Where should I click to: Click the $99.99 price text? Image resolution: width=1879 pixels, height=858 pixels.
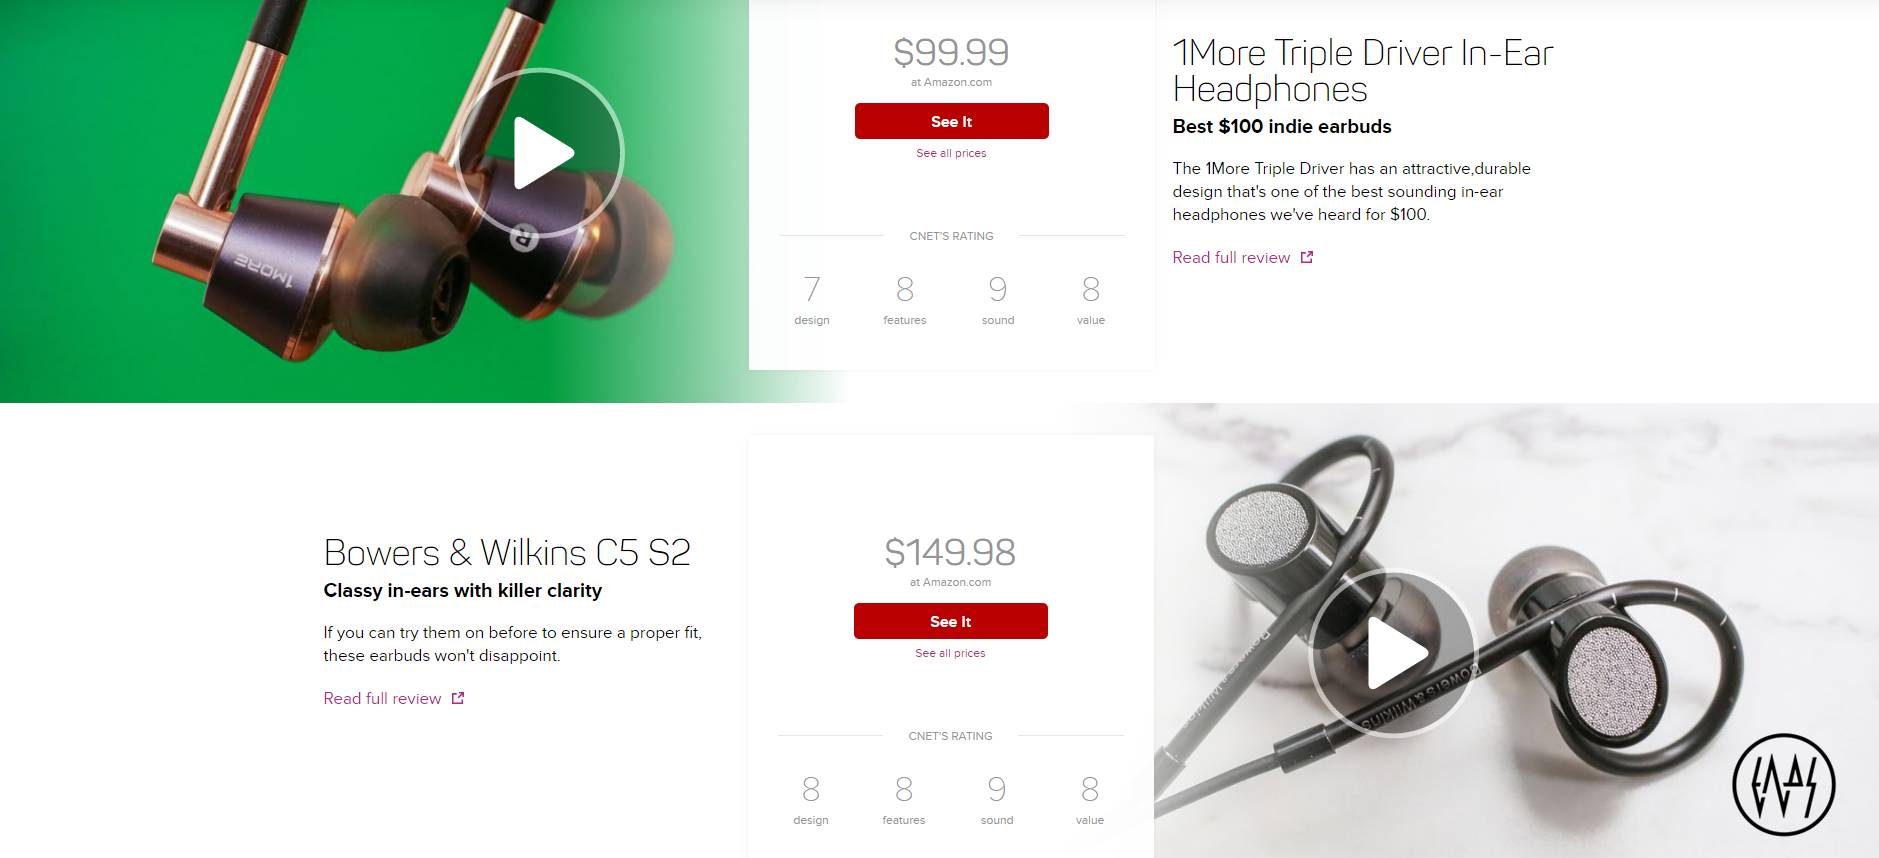click(x=951, y=52)
